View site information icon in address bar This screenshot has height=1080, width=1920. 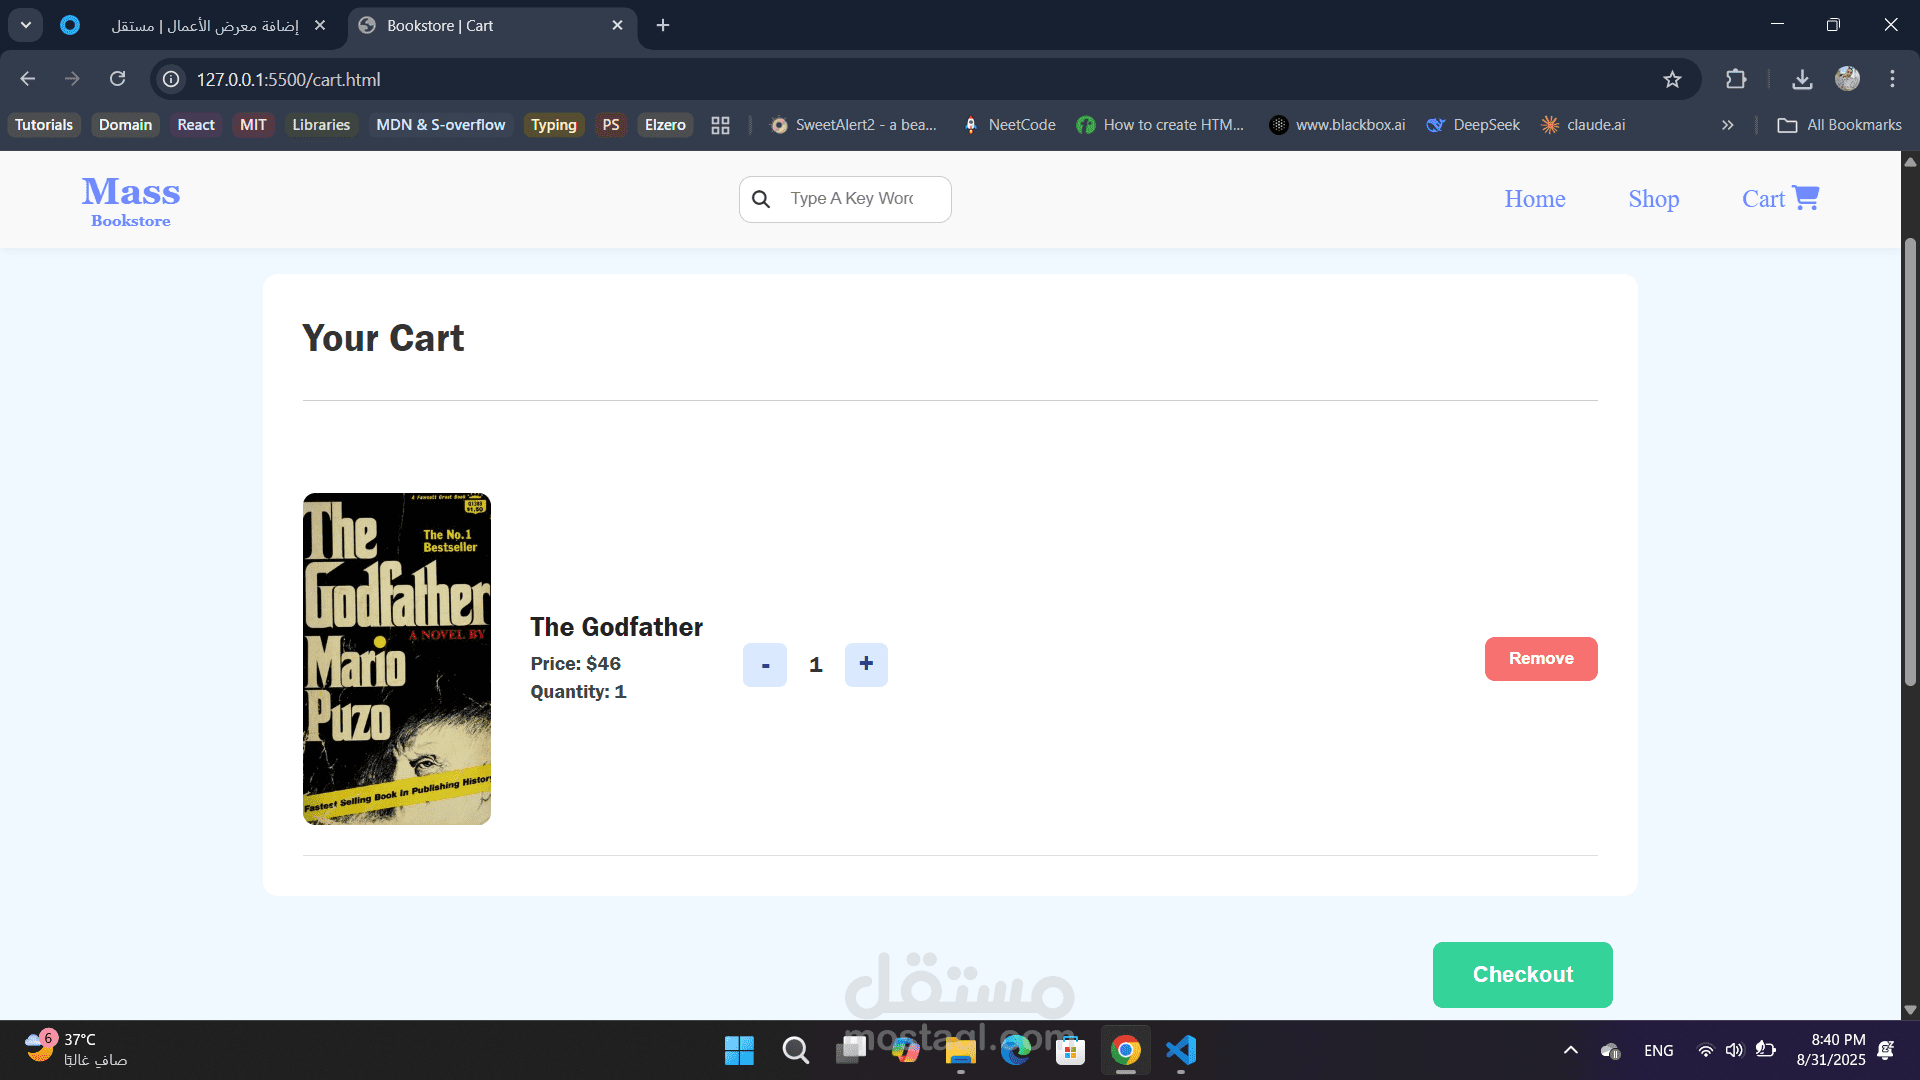[172, 79]
